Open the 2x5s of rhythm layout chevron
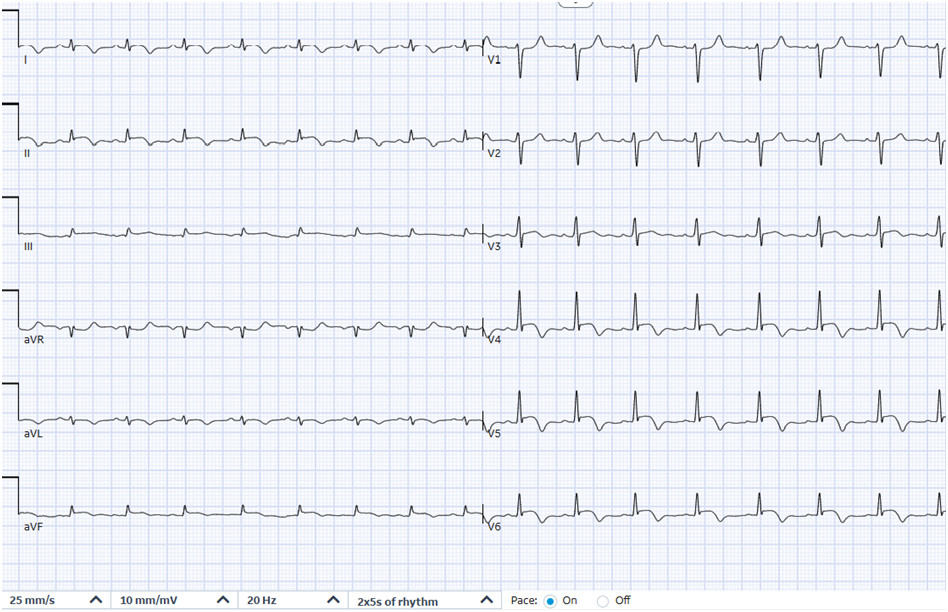Screen dimensions: 948x612 (x=487, y=600)
